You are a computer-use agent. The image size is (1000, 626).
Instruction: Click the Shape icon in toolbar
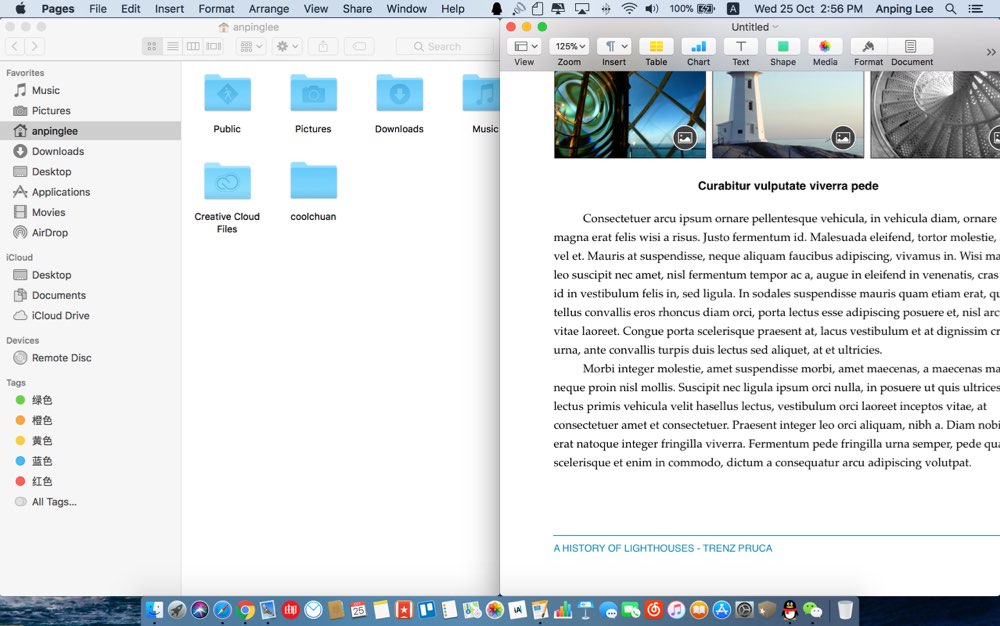coord(783,47)
